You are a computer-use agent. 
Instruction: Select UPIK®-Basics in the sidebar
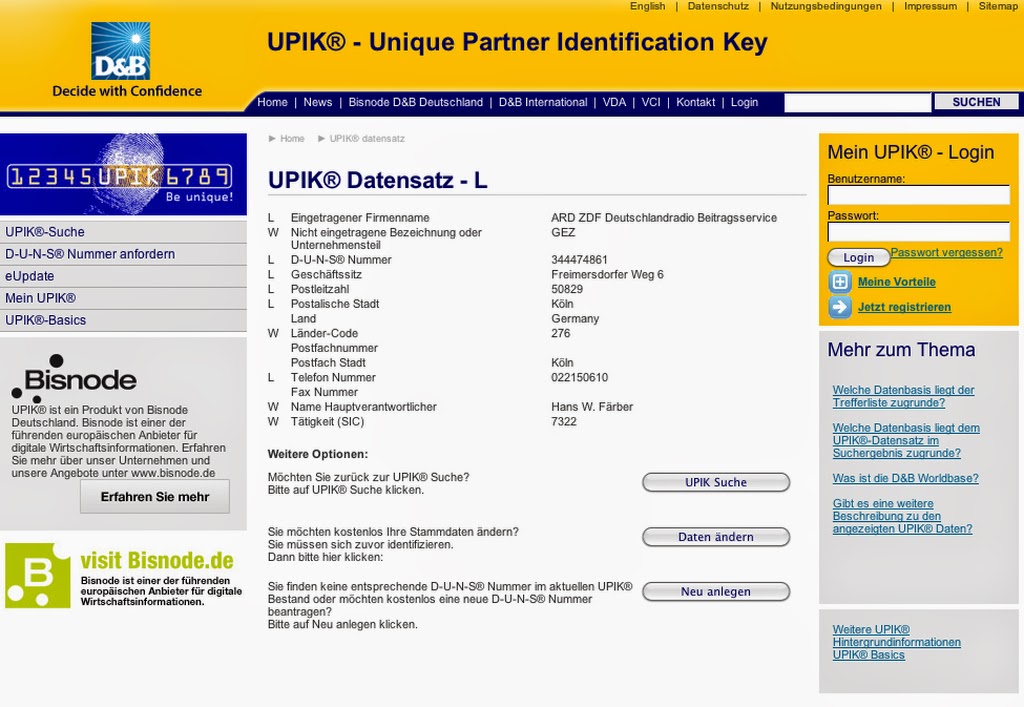123,321
